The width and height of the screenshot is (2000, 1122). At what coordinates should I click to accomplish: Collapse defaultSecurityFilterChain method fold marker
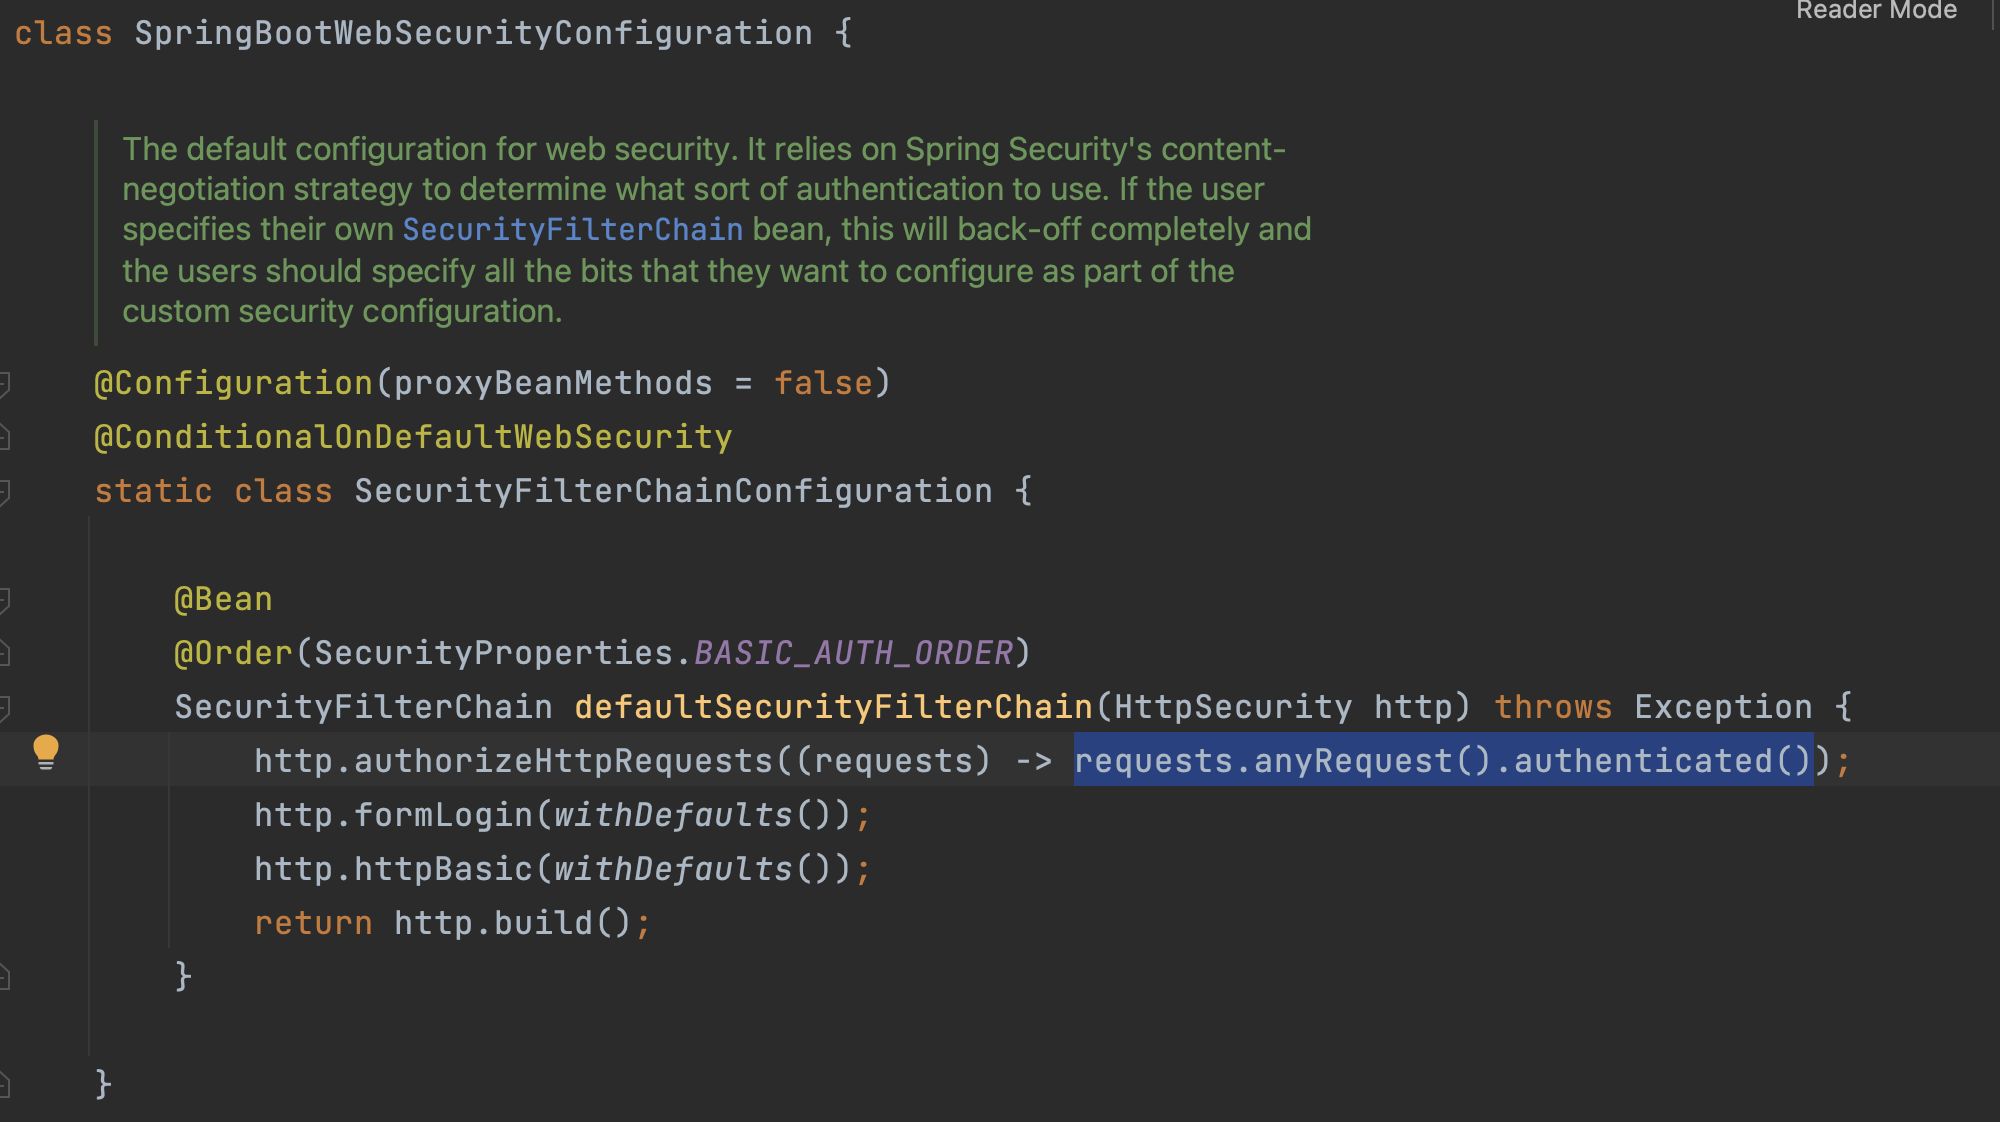coord(5,708)
